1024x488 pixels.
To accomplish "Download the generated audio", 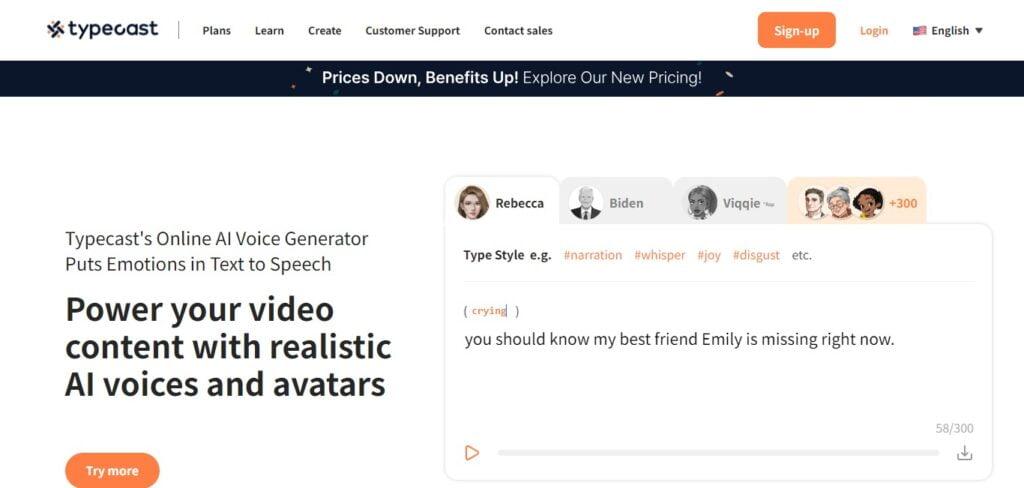I will pos(965,453).
